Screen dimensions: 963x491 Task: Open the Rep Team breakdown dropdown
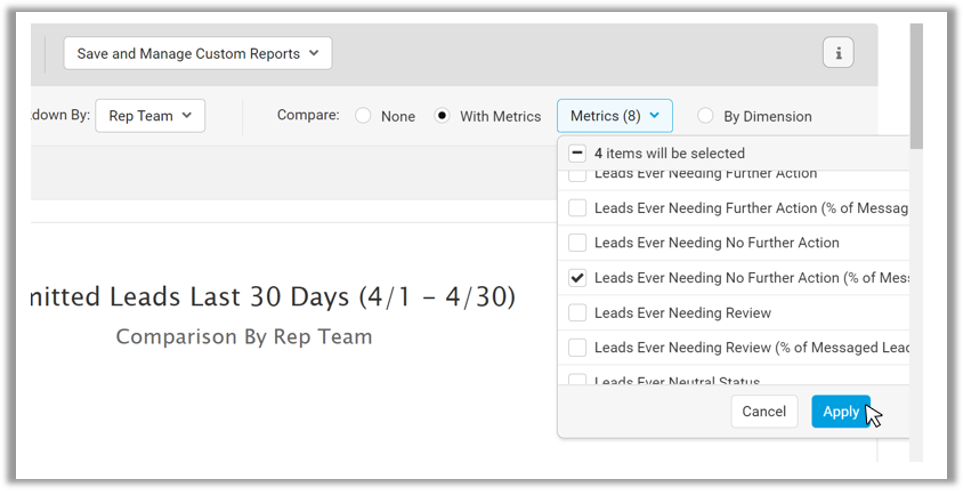click(x=150, y=116)
